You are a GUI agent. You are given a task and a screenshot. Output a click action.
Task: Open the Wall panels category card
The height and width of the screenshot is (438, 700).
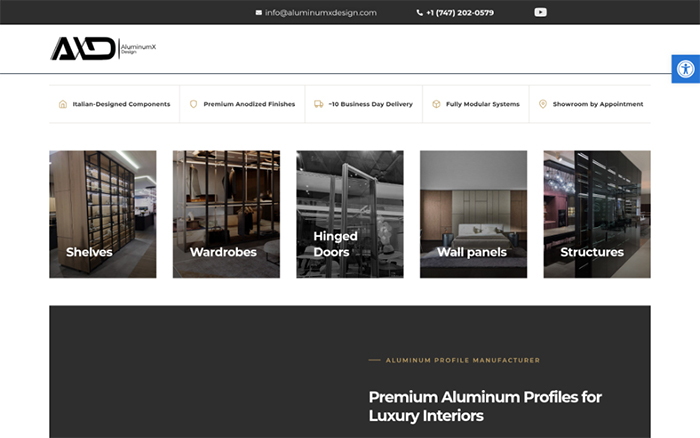tap(473, 214)
